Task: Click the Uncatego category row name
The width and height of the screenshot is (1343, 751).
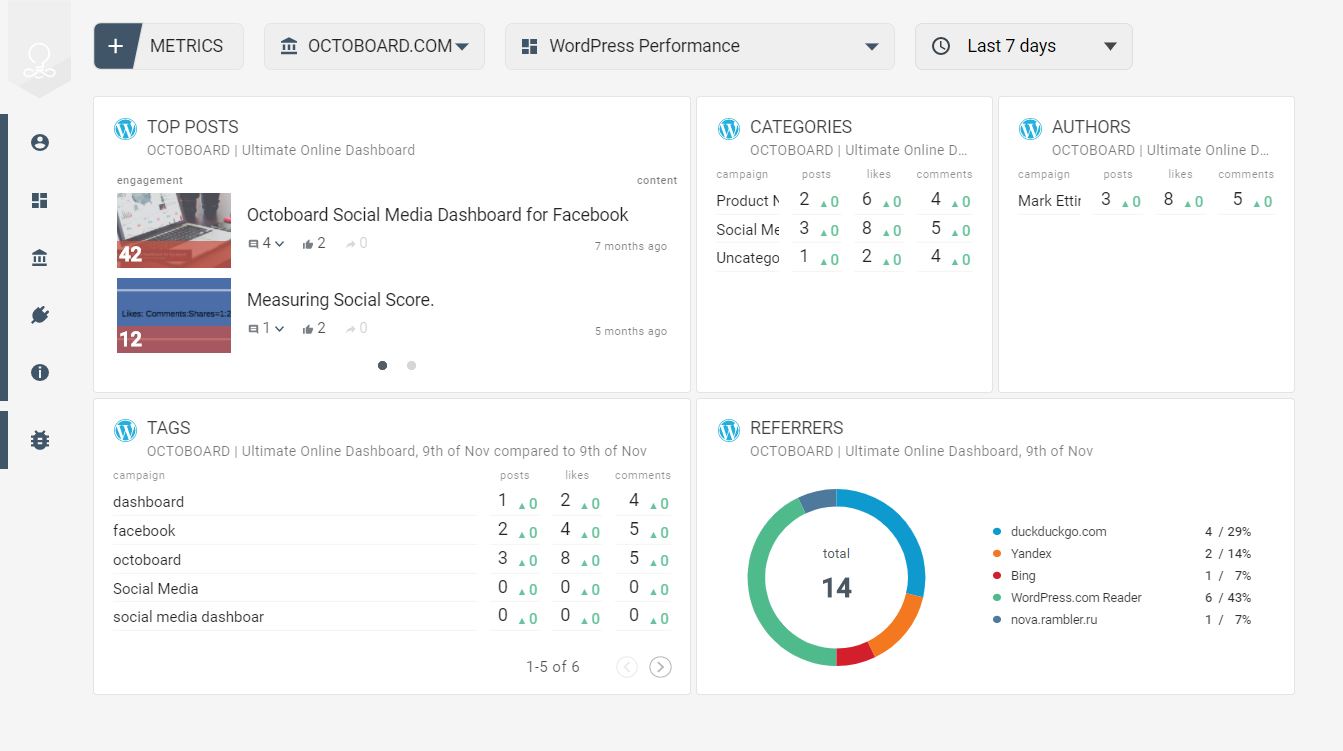Action: (748, 258)
